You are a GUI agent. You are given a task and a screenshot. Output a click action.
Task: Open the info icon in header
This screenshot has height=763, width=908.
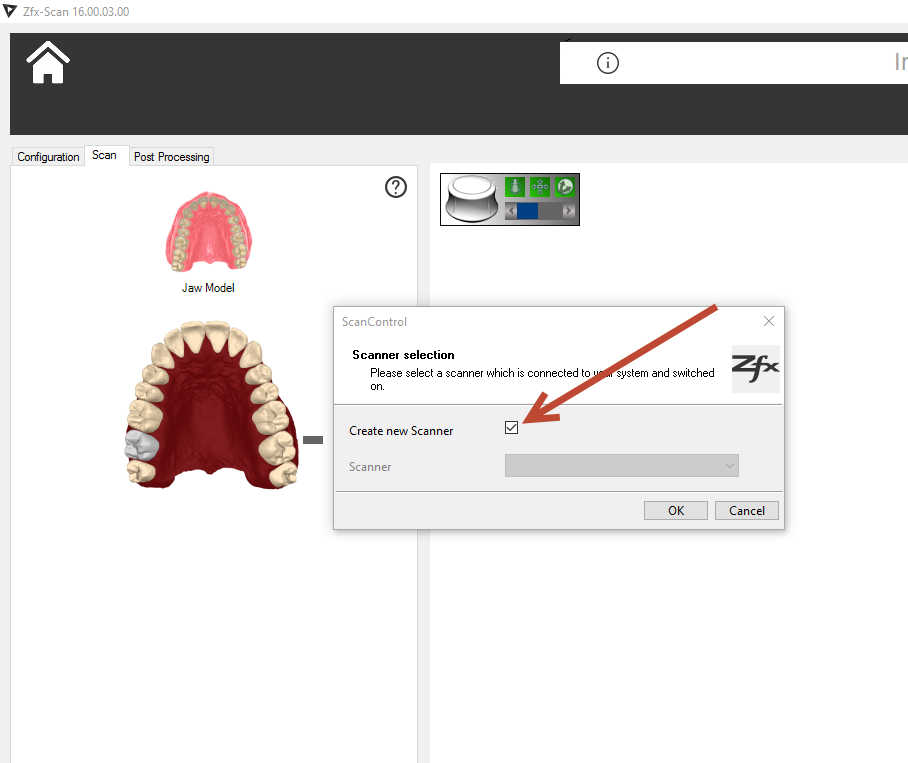[x=608, y=63]
